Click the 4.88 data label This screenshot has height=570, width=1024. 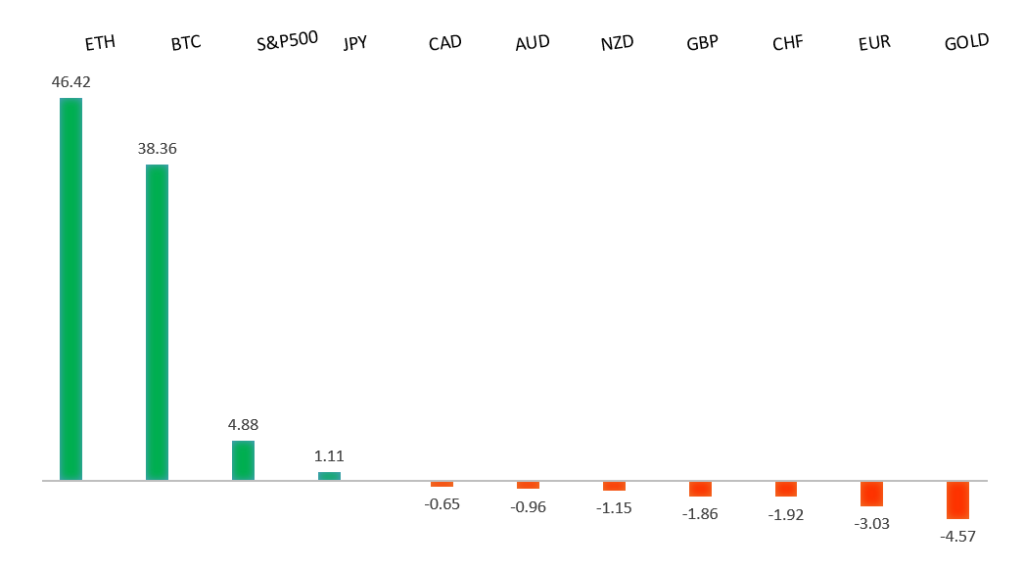coord(243,424)
